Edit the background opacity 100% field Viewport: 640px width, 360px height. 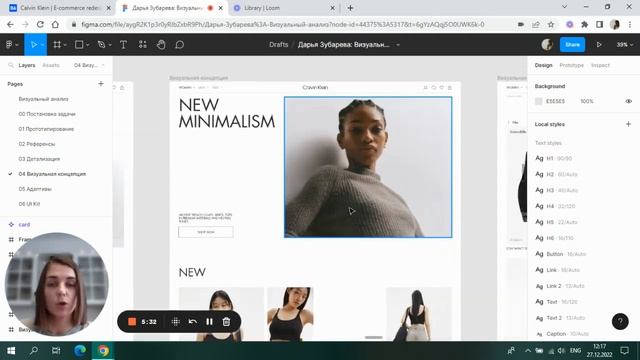coord(587,101)
